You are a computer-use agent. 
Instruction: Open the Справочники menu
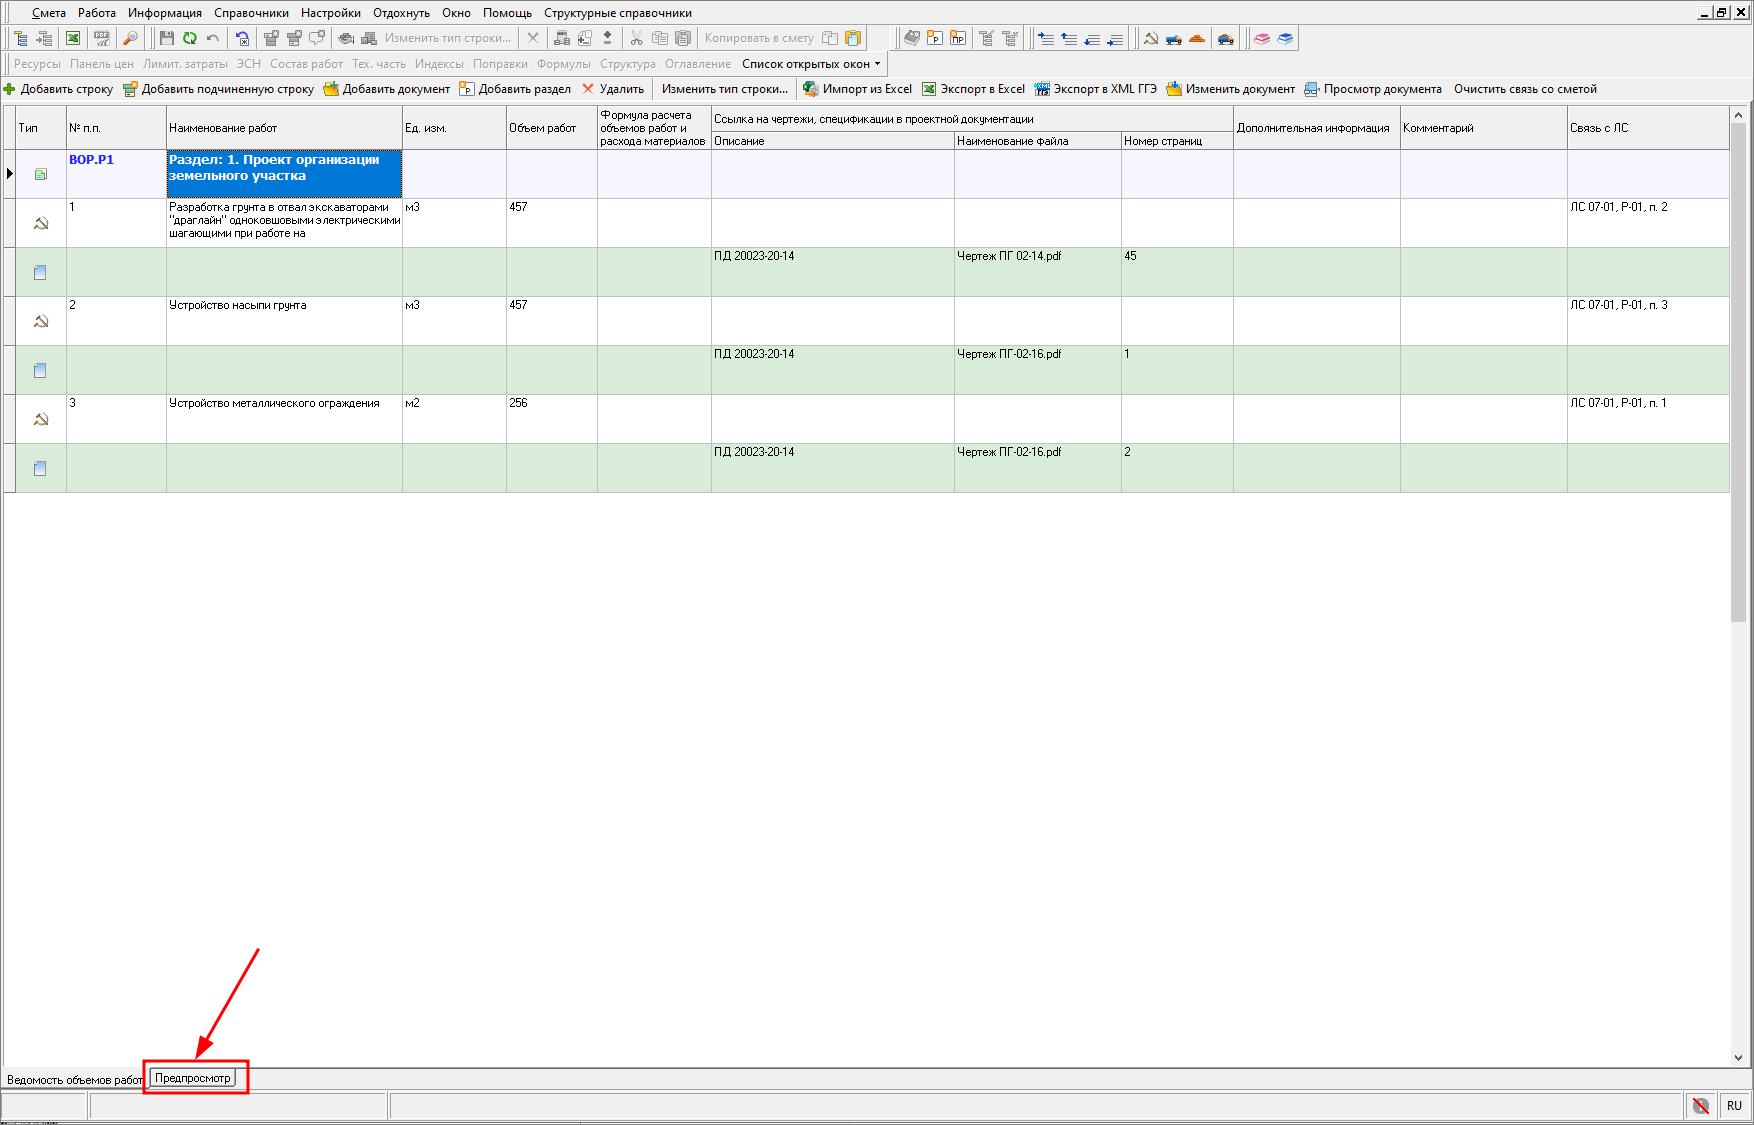coord(251,13)
